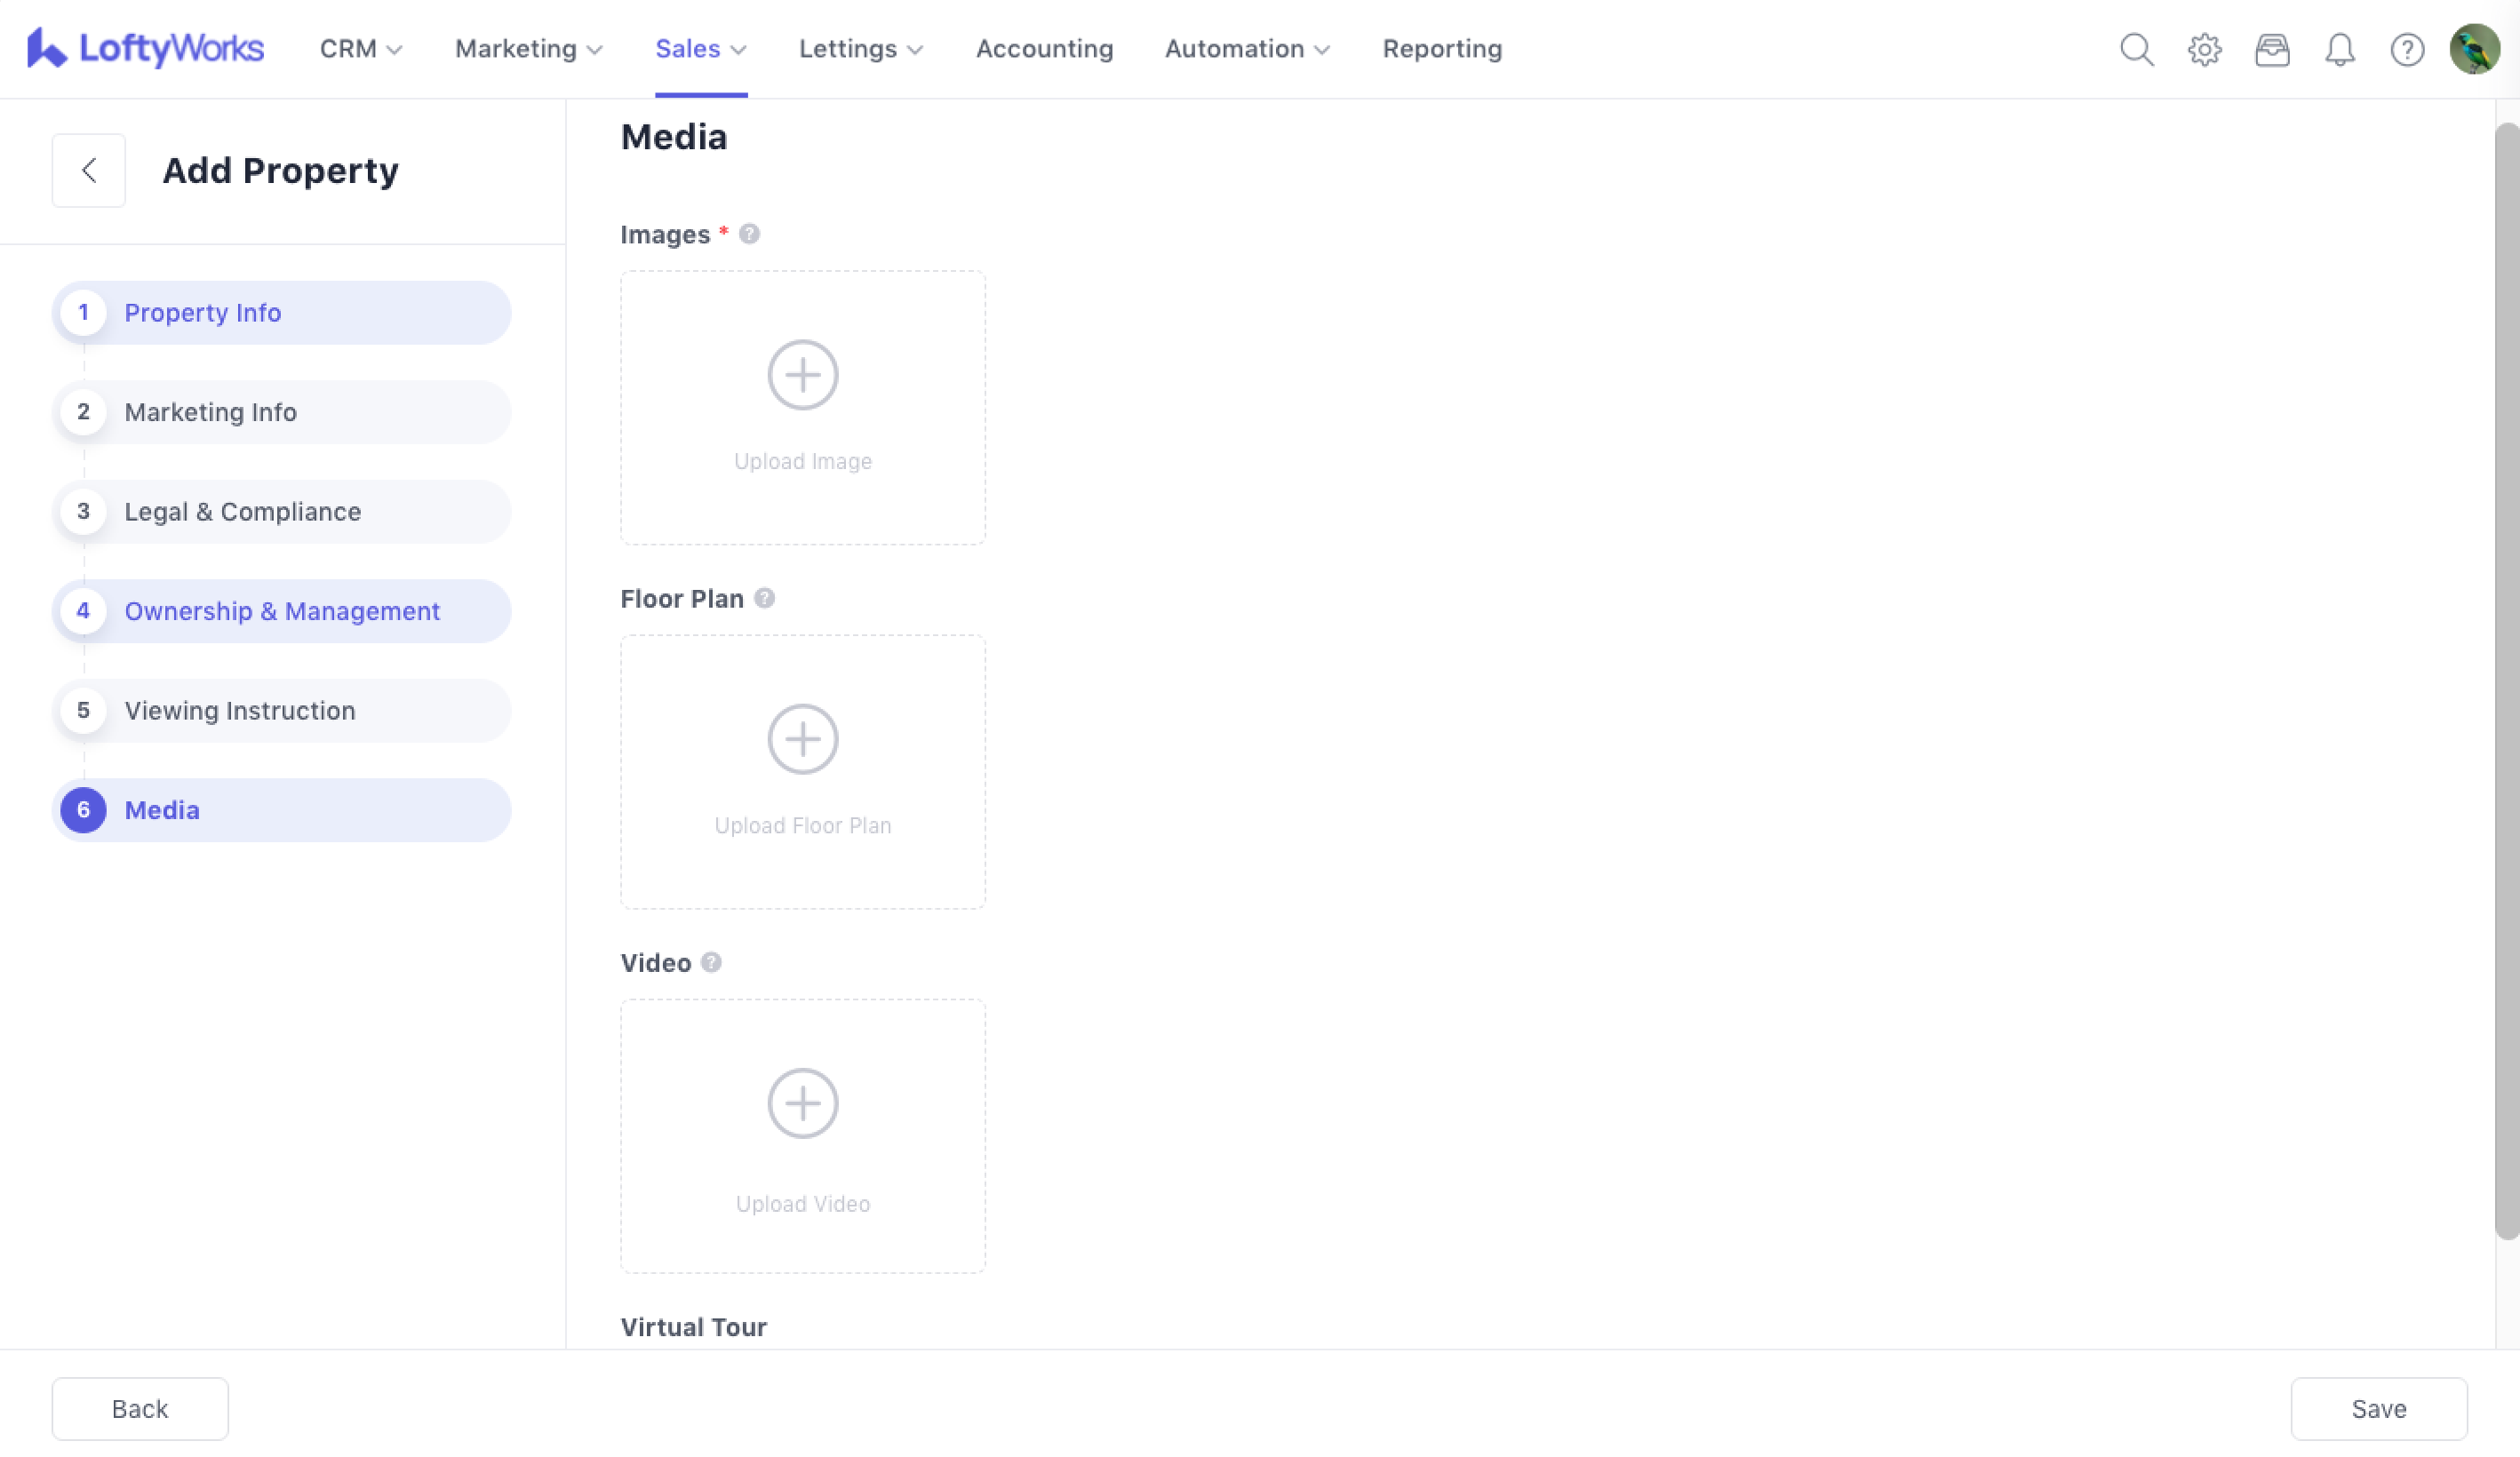Click the Floor Plan help tooltip icon
2520x1457 pixels.
[x=764, y=598]
